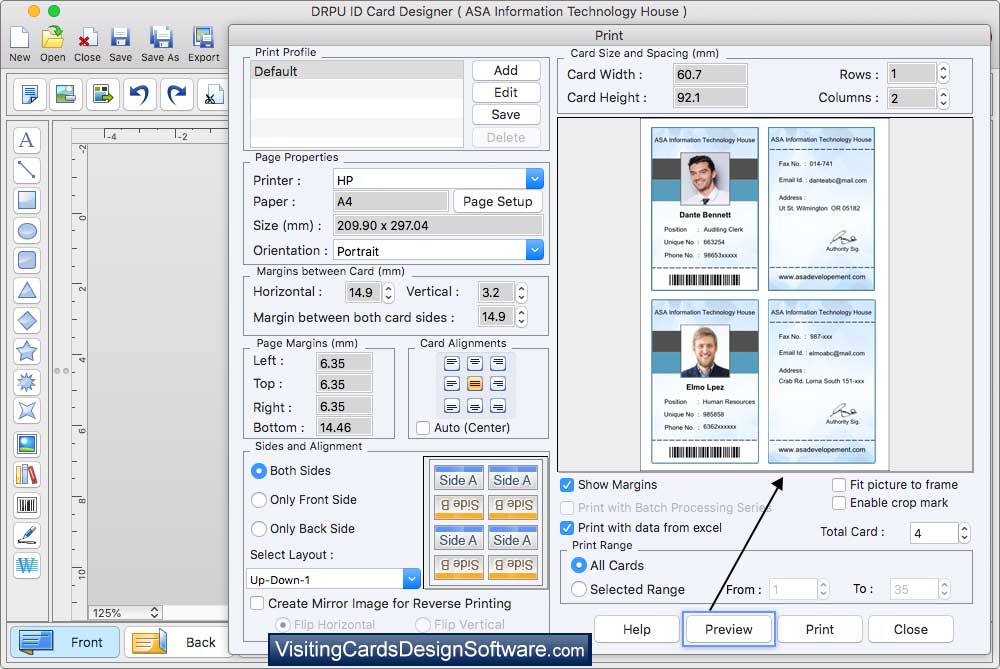This screenshot has height=669, width=1000.
Task: Click the Save profile button
Action: (x=506, y=115)
